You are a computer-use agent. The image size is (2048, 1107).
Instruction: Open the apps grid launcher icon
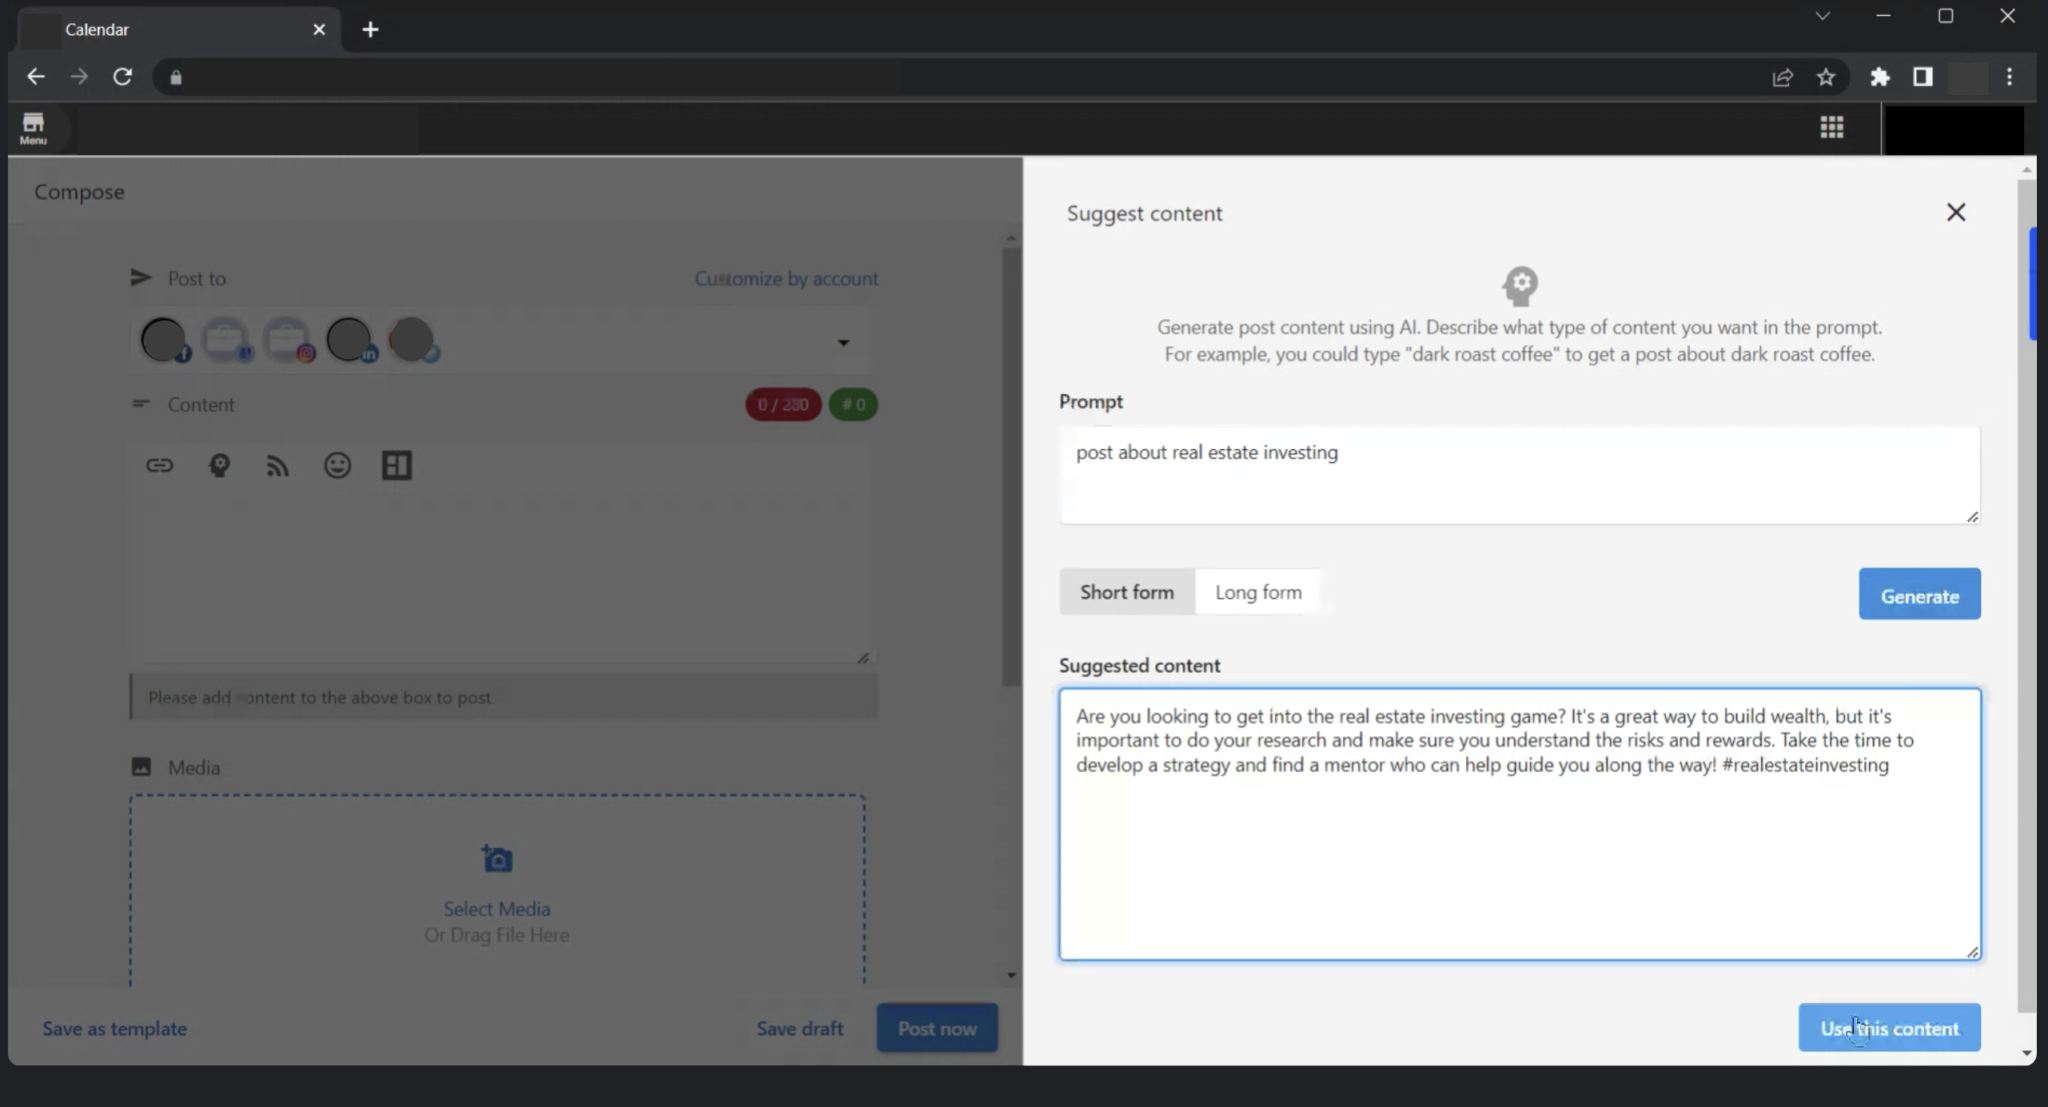[x=1831, y=127]
